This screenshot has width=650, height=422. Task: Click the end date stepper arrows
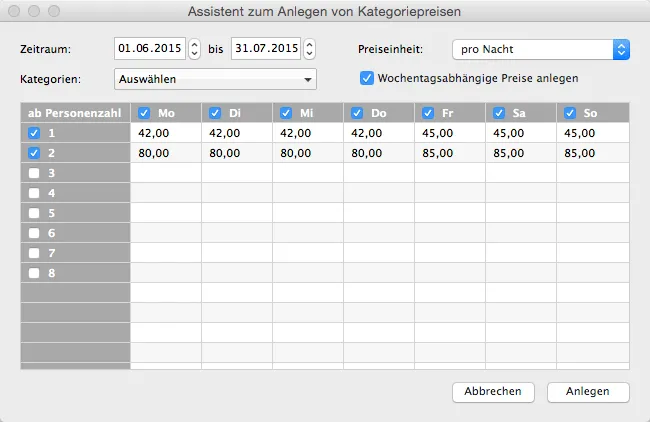point(309,49)
